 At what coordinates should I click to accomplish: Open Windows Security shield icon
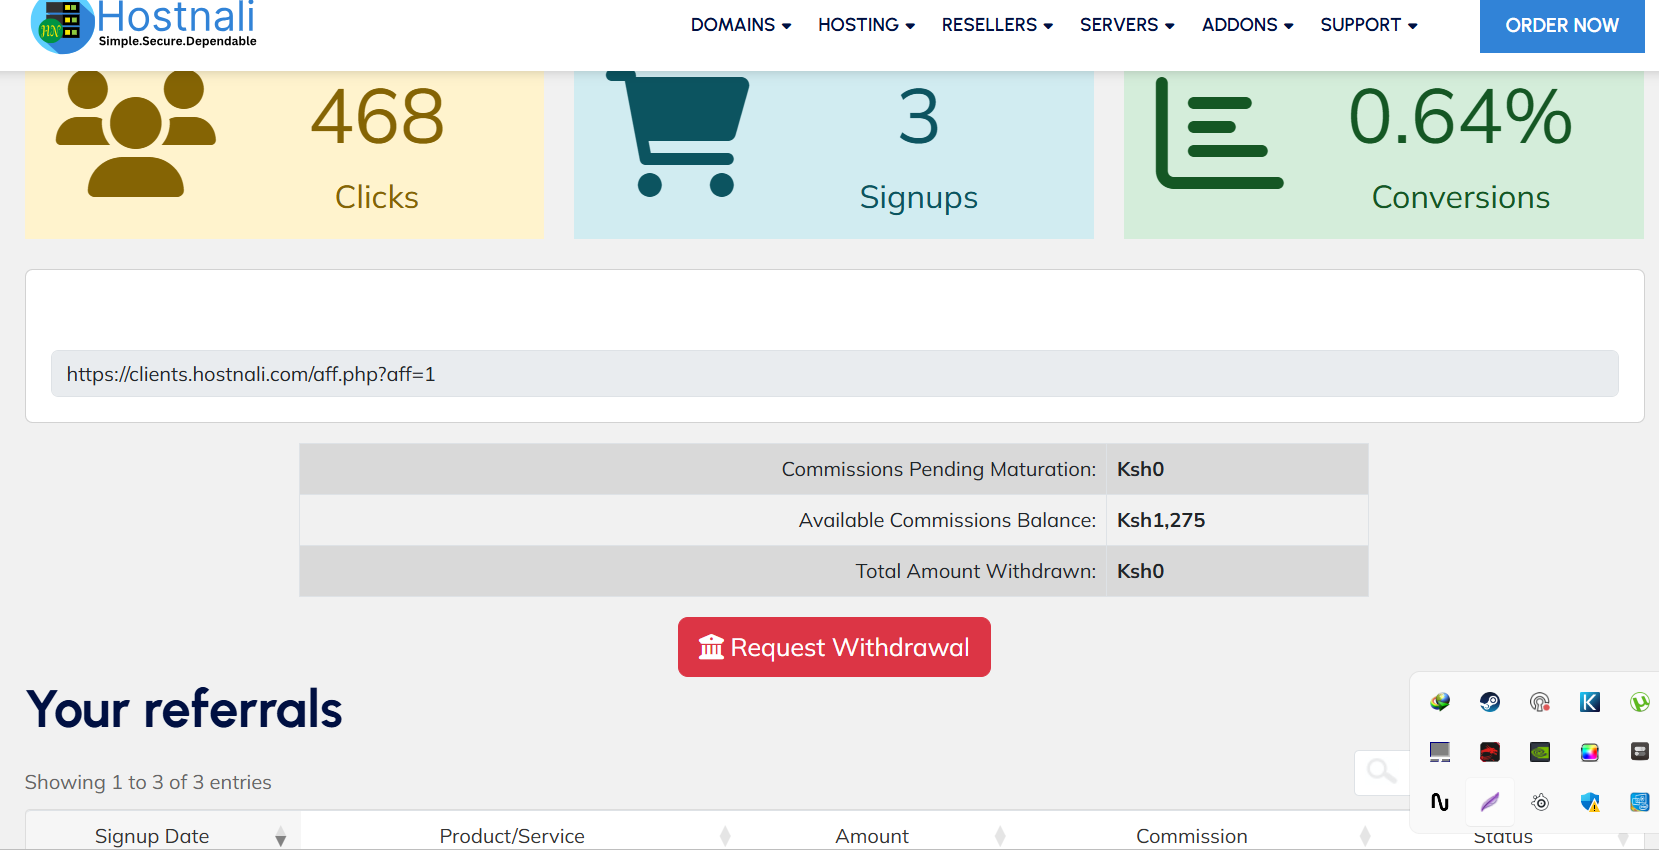pyautogui.click(x=1590, y=802)
